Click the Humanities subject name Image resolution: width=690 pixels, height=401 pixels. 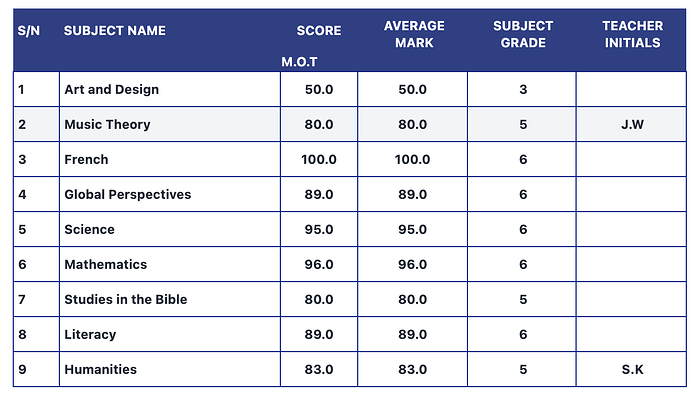pyautogui.click(x=100, y=370)
